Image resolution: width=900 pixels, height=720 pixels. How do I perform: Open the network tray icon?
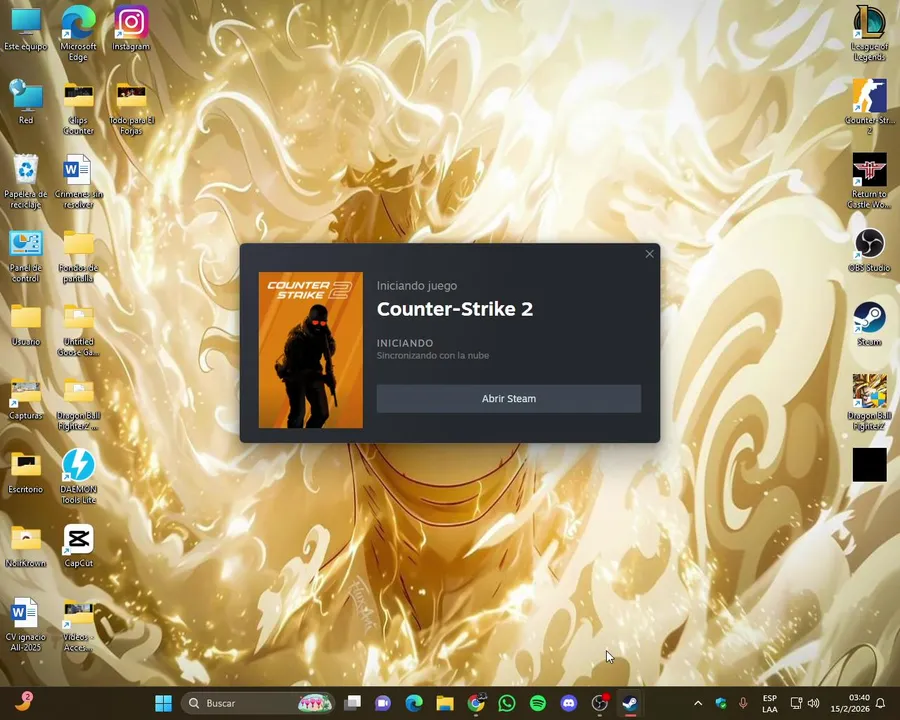(x=796, y=703)
